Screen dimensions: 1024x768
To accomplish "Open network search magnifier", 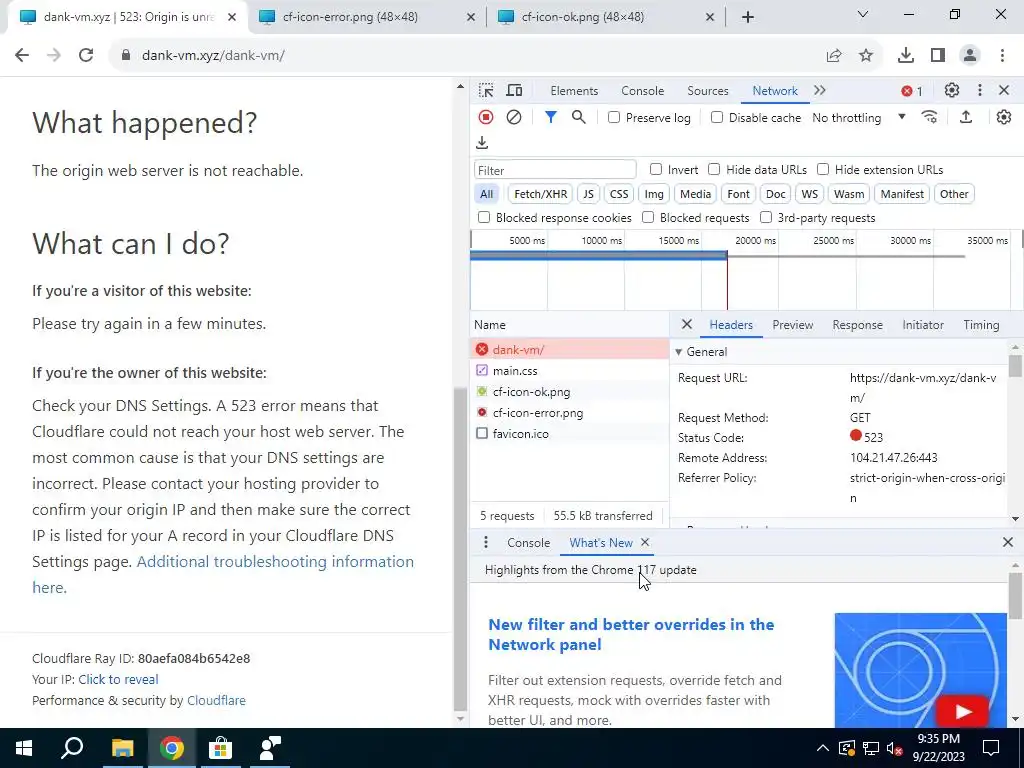I will (578, 117).
